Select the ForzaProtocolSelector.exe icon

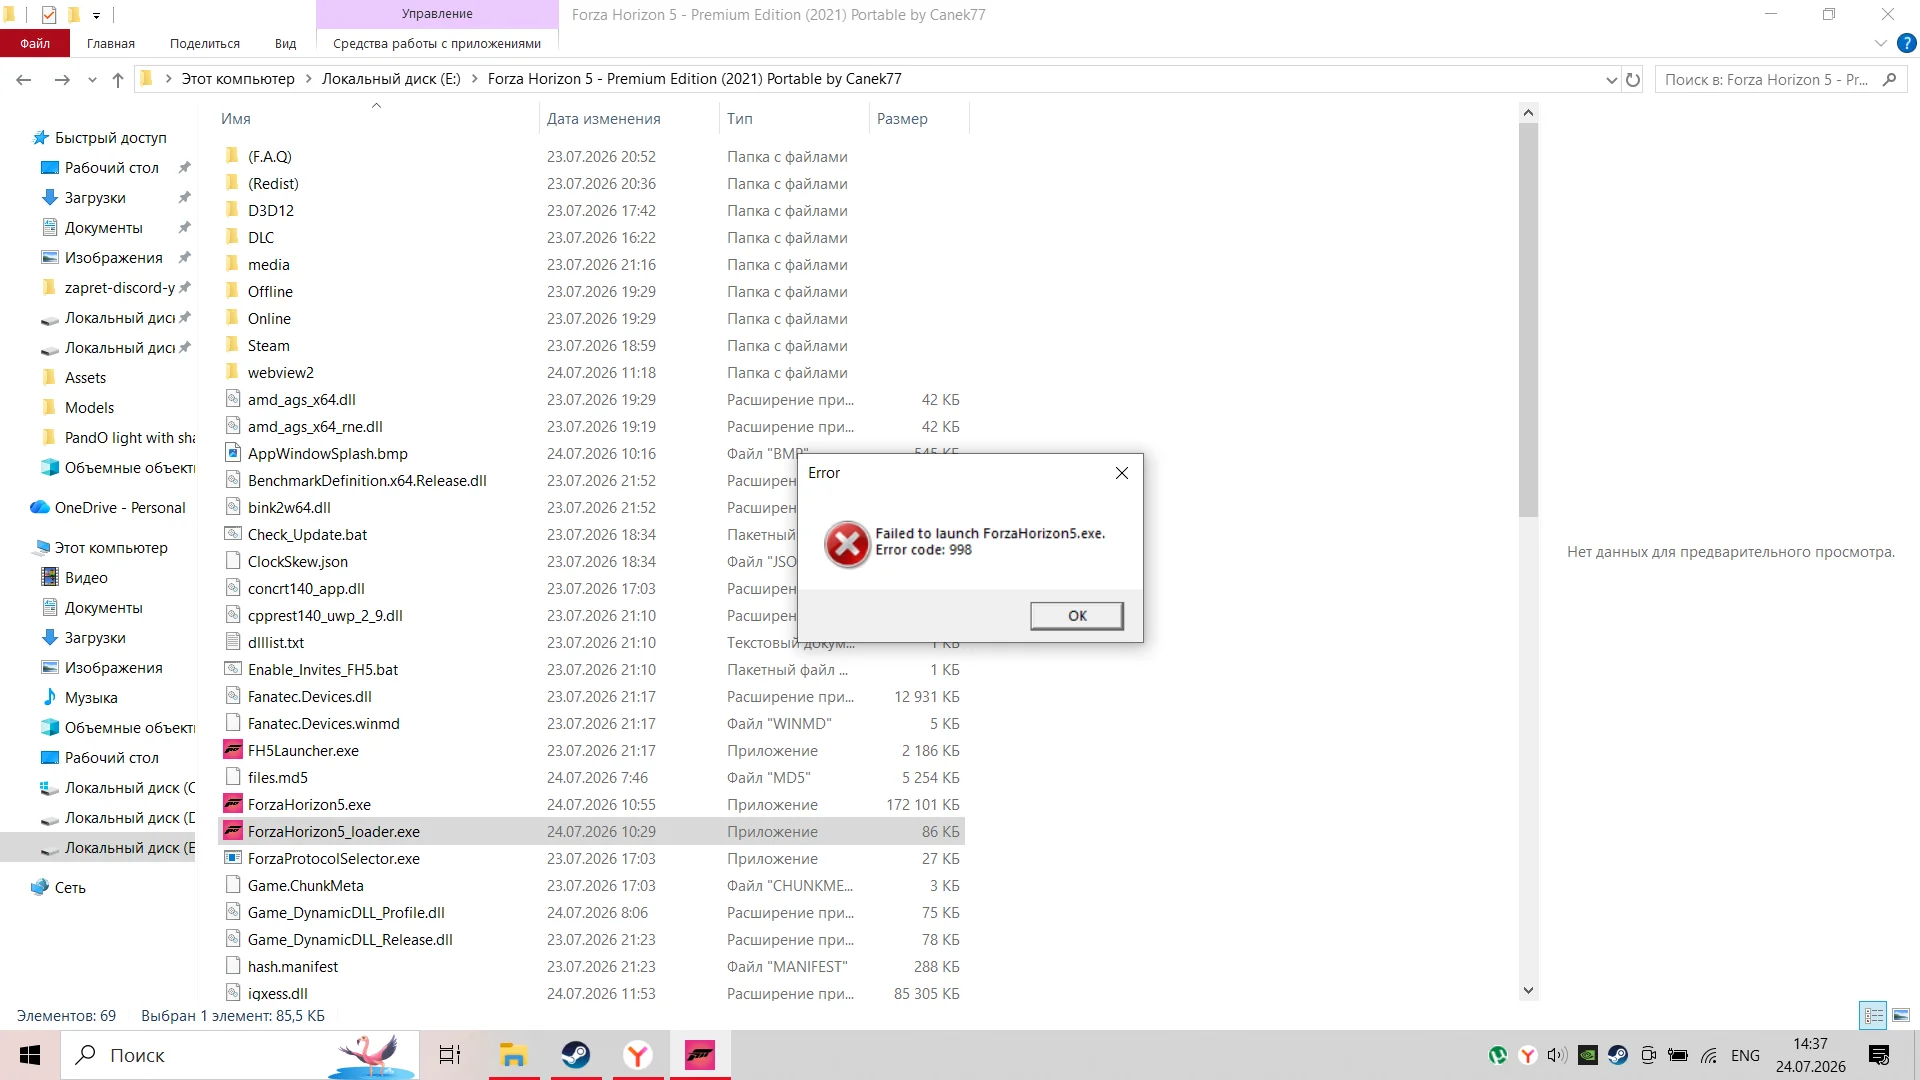pyautogui.click(x=233, y=858)
